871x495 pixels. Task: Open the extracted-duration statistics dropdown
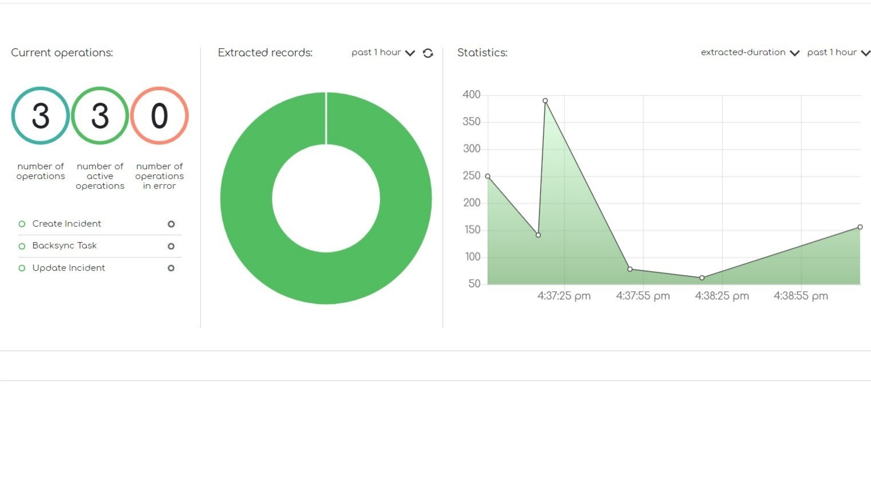point(750,53)
